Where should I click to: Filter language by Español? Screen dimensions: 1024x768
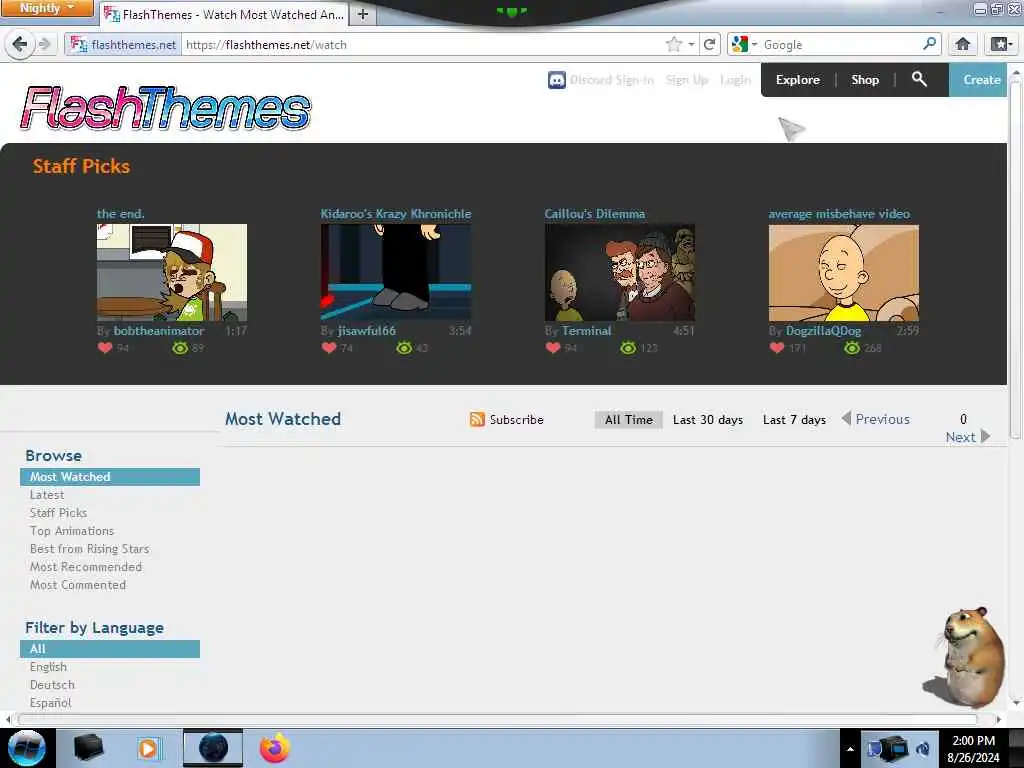(50, 703)
